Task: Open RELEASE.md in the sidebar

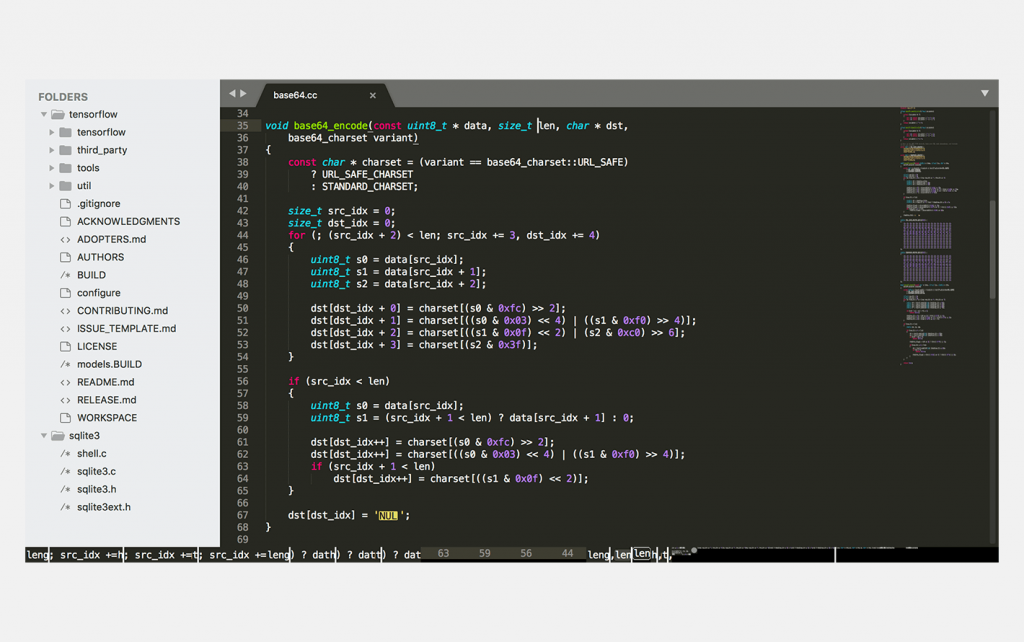Action: [x=107, y=400]
